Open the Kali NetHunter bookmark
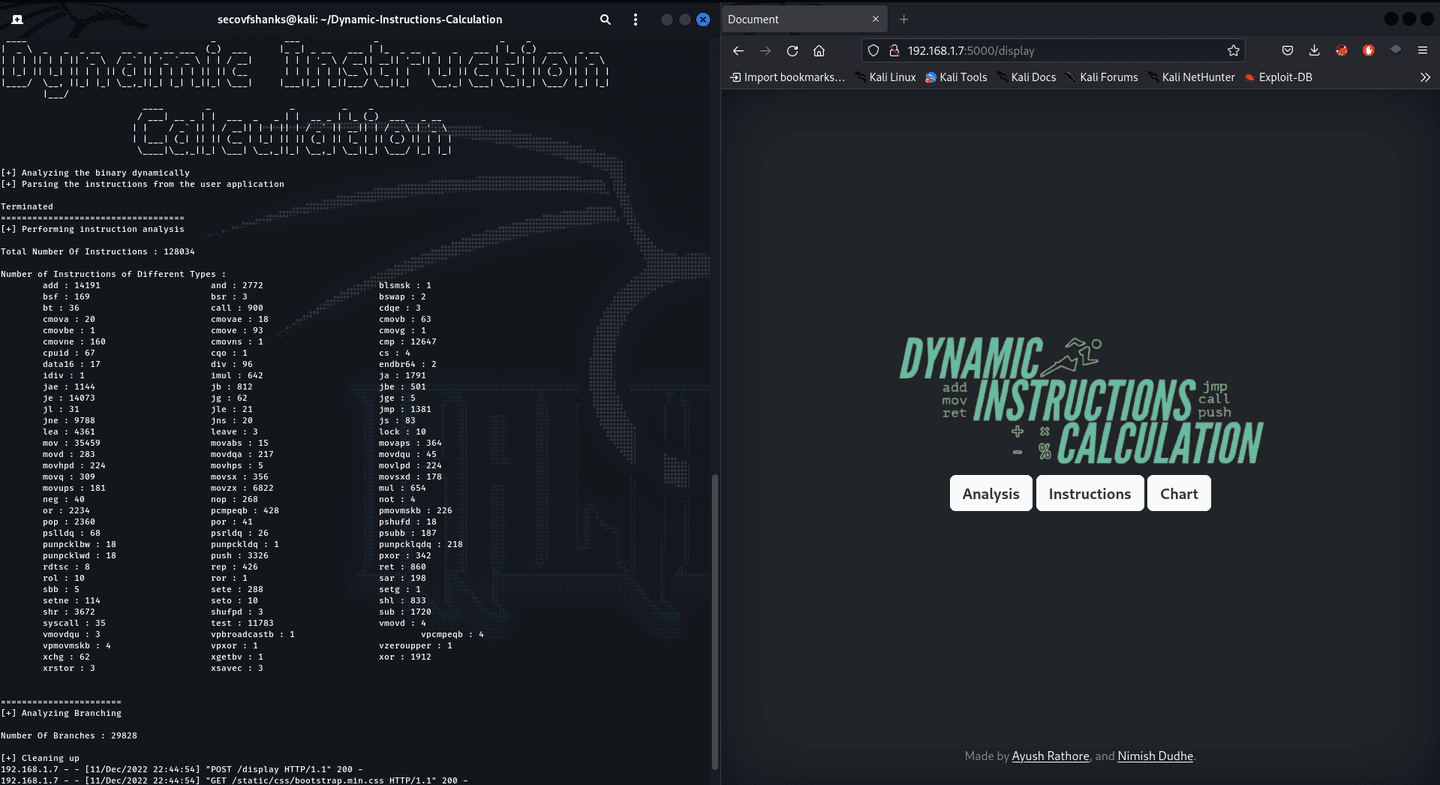Image resolution: width=1440 pixels, height=785 pixels. [1191, 77]
